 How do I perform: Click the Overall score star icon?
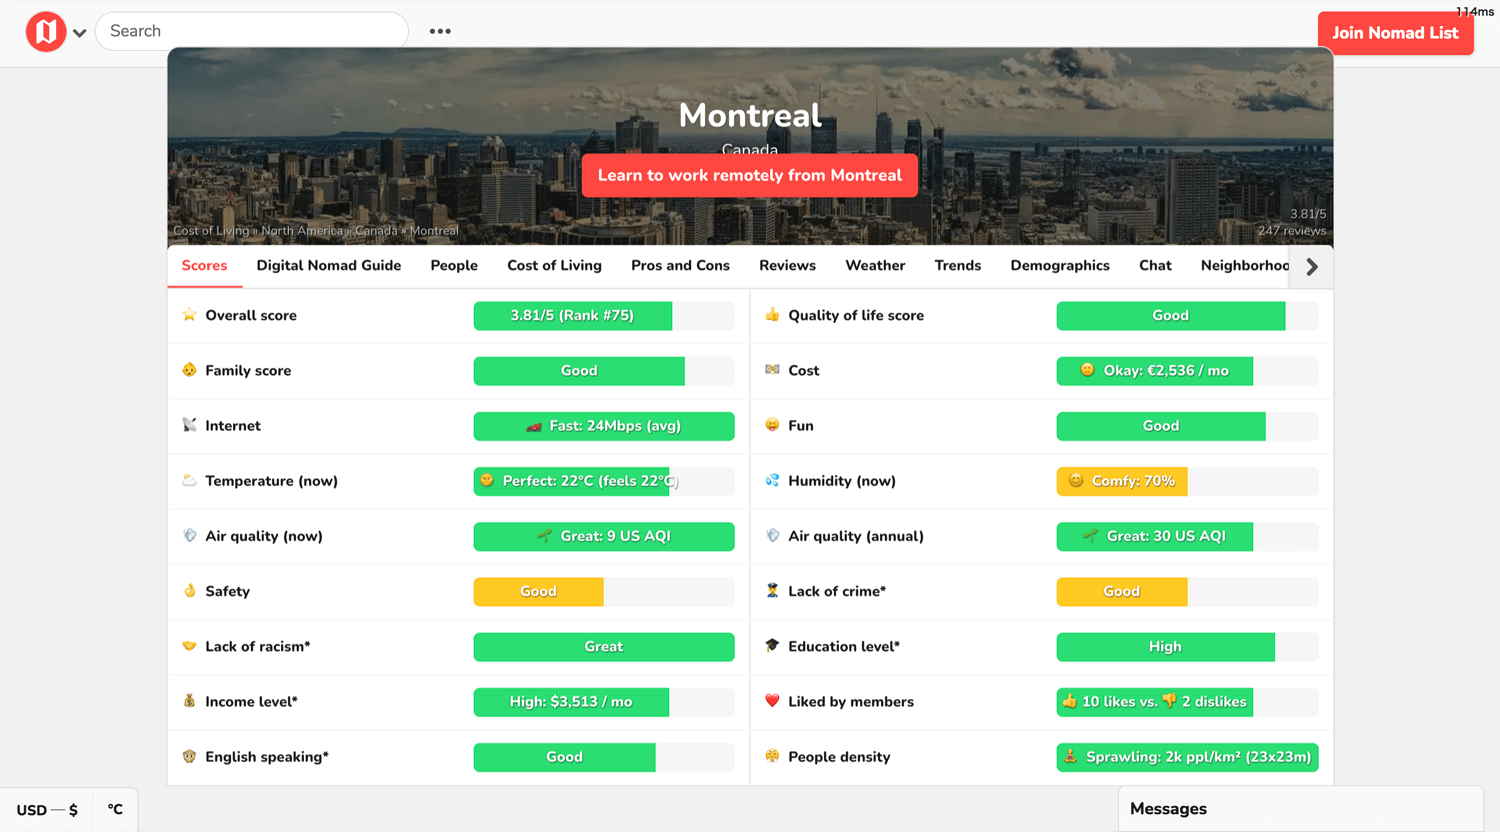click(189, 315)
